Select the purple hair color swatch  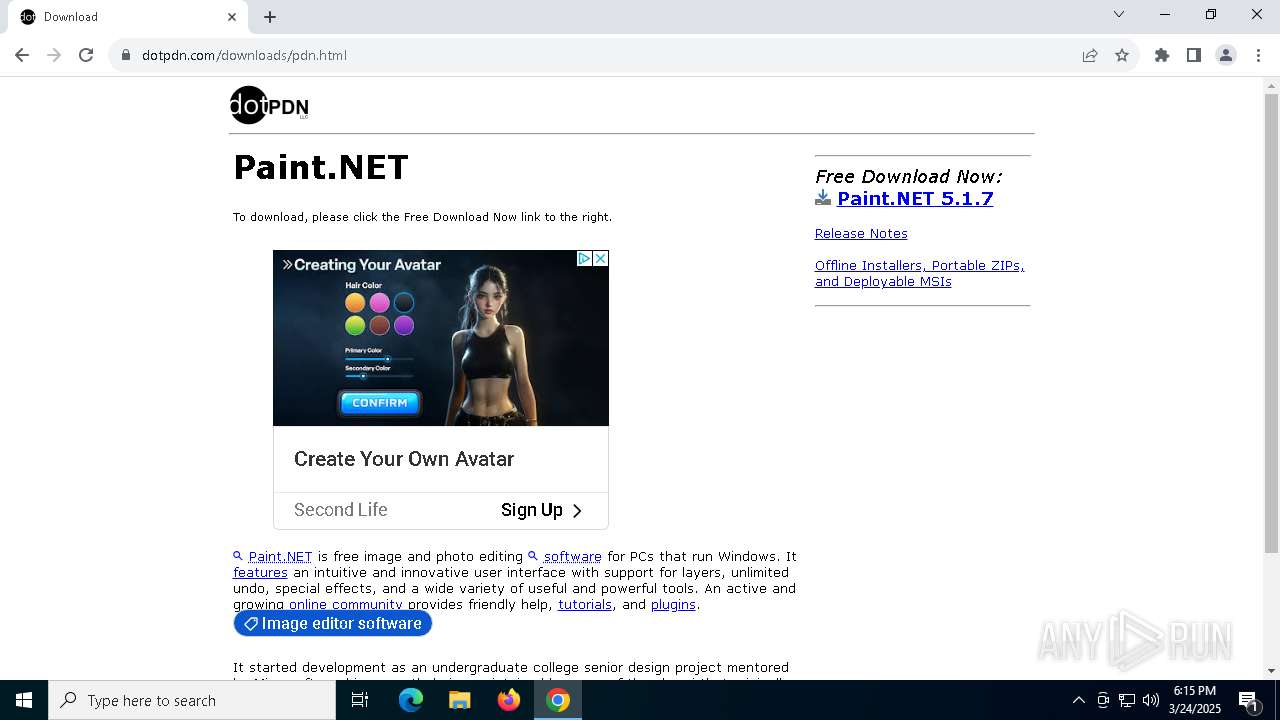click(x=404, y=326)
